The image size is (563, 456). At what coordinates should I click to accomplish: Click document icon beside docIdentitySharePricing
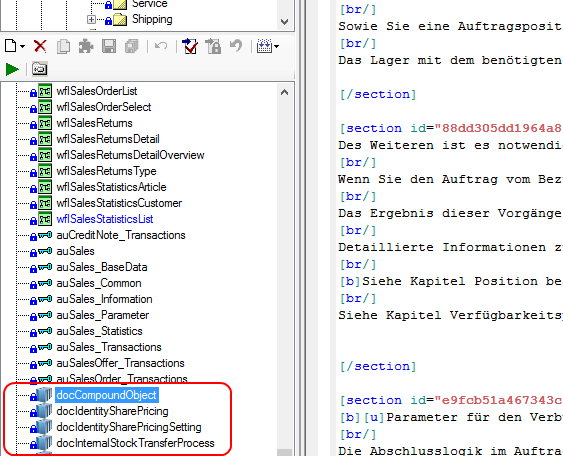click(45, 411)
